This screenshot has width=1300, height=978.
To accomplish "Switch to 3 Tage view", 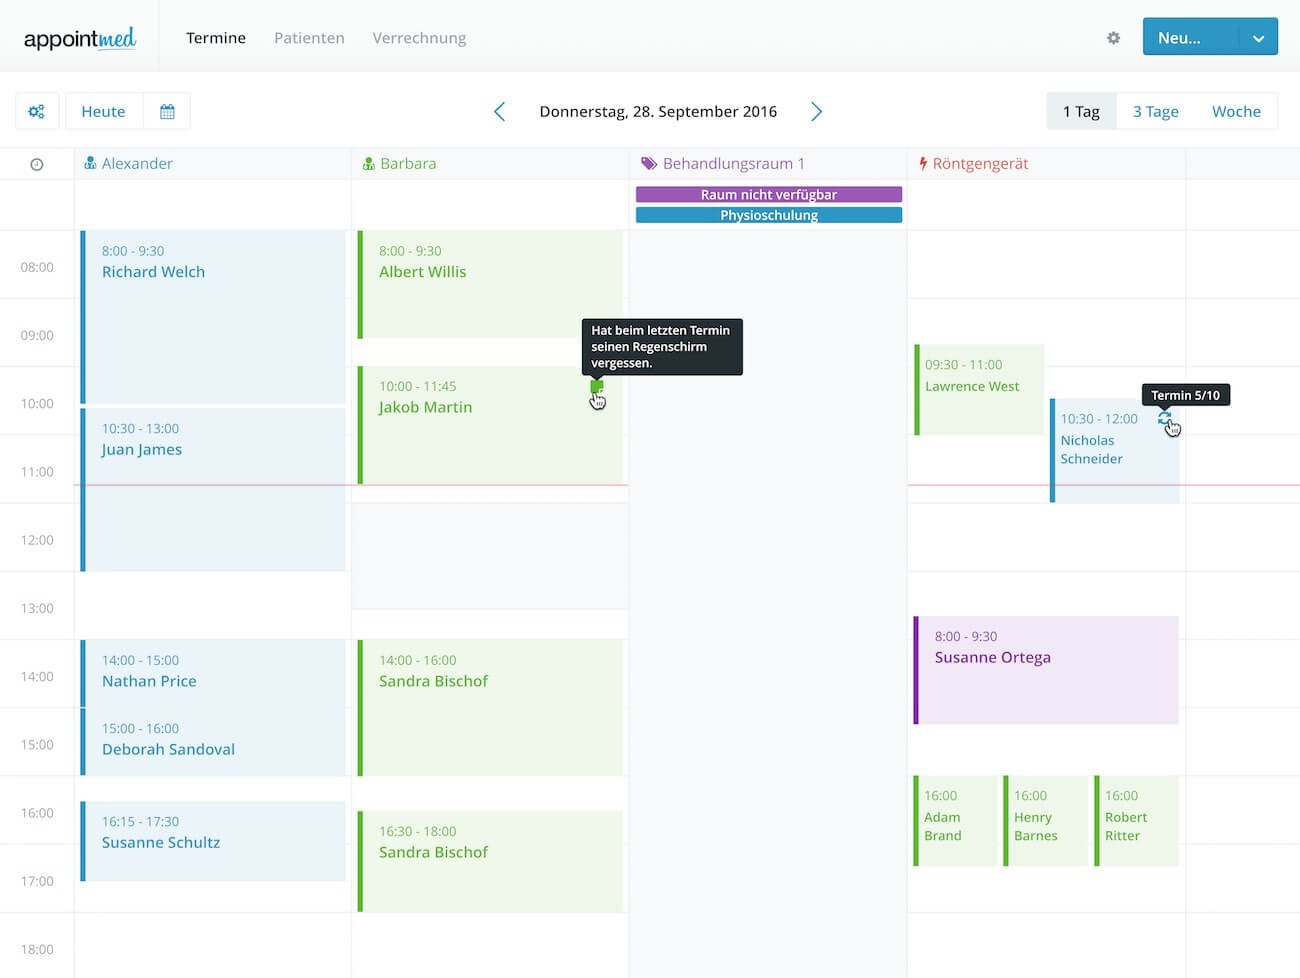I will (x=1155, y=111).
